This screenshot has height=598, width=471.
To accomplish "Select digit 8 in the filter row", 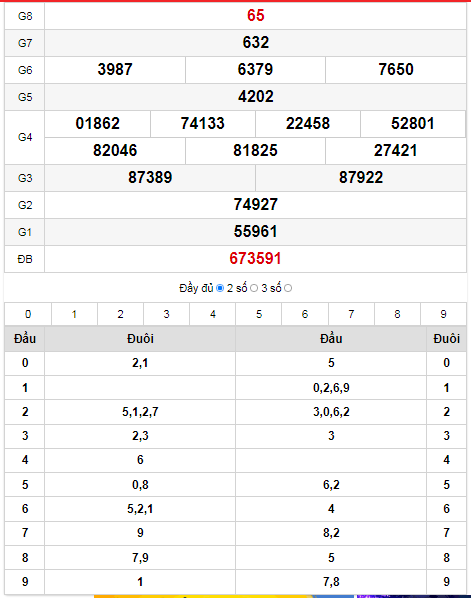I will point(397,314).
